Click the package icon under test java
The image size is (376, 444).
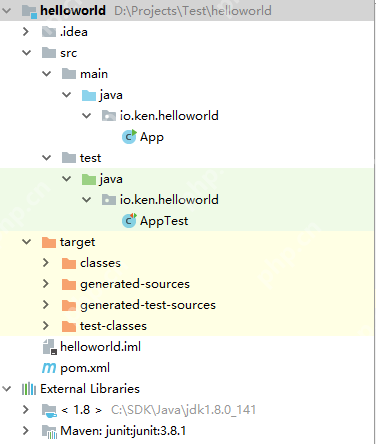(109, 200)
